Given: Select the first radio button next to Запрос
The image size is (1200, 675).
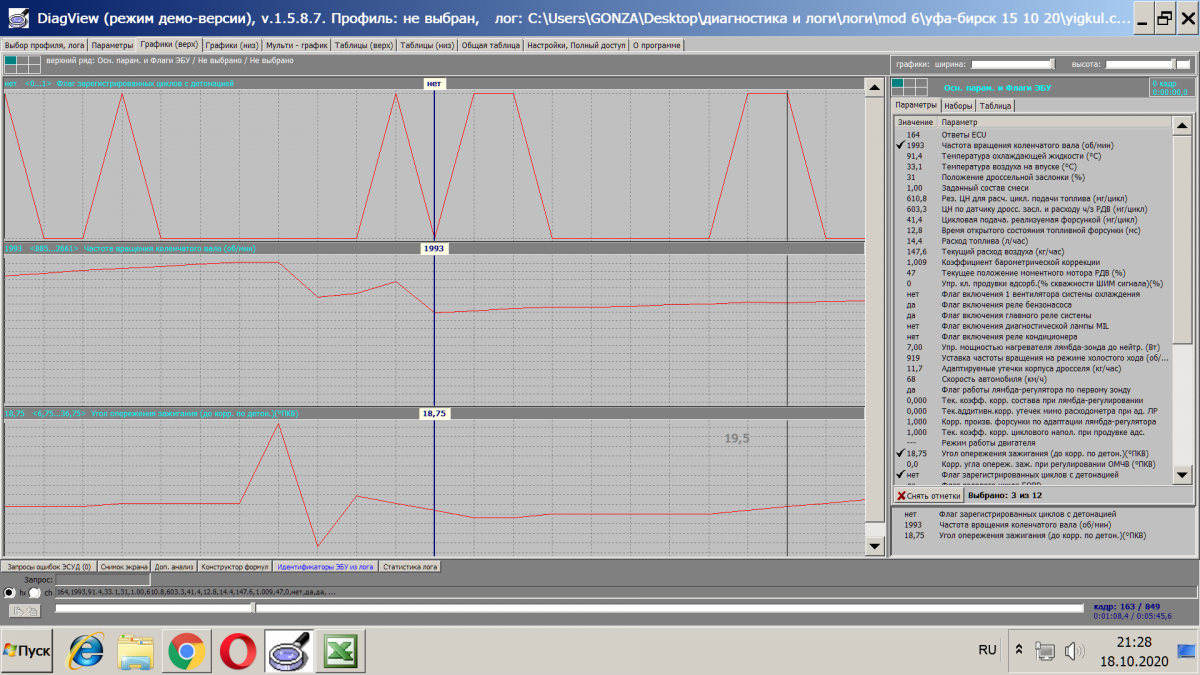Looking at the screenshot, I should point(10,593).
